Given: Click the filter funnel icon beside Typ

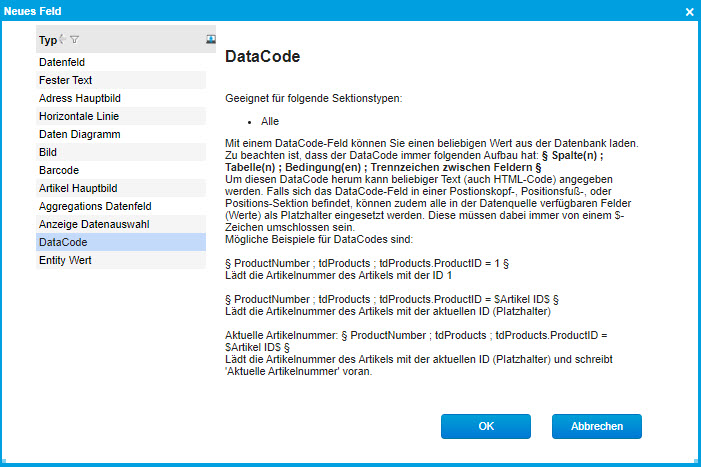Looking at the screenshot, I should (75, 40).
